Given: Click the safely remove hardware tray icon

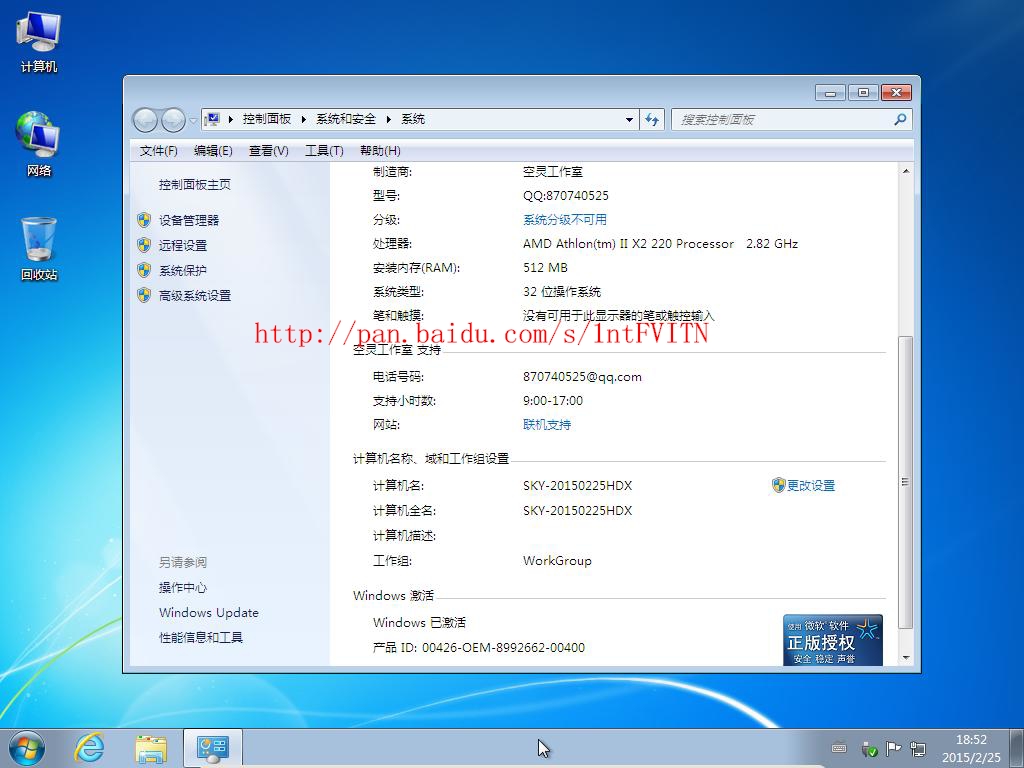Looking at the screenshot, I should (x=869, y=749).
